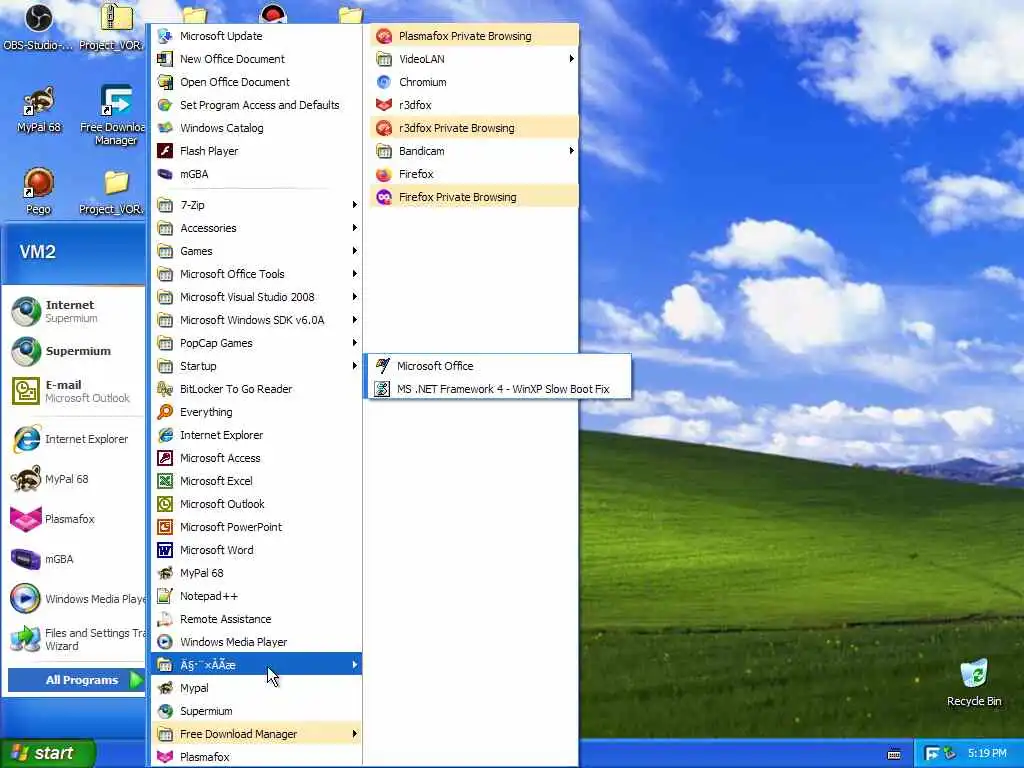Click the Start button
This screenshot has height=768, width=1024.
[47, 753]
